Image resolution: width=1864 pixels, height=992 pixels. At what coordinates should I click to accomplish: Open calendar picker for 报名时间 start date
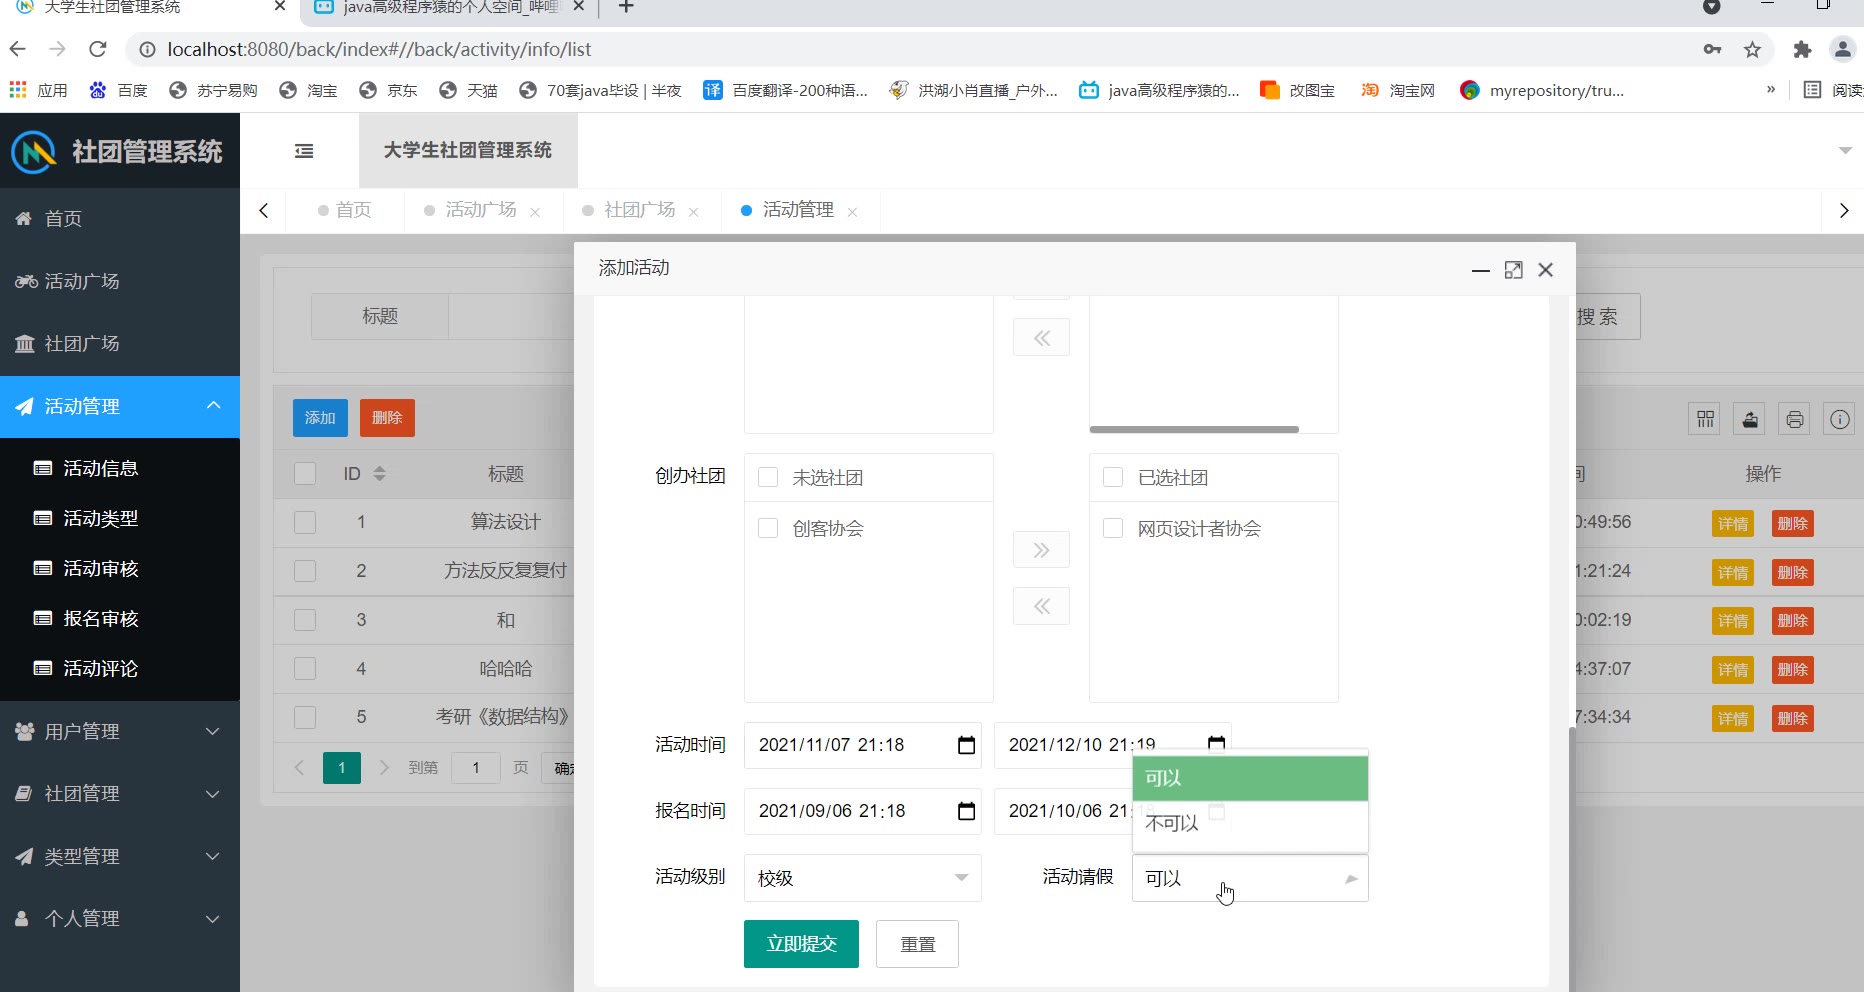click(966, 811)
